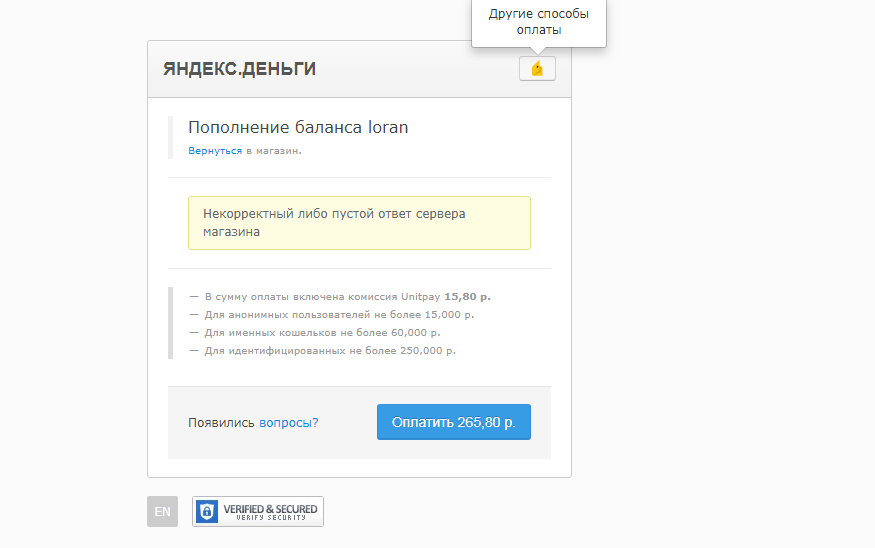The image size is (875, 548).
Task: Select the Пополнение баланса loran heading
Action: pyautogui.click(x=298, y=127)
